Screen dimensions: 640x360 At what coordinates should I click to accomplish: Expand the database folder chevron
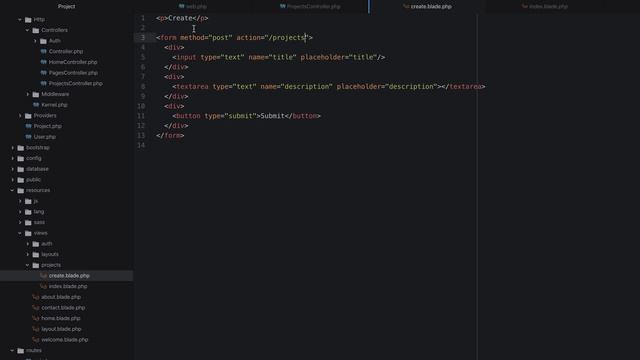pyautogui.click(x=12, y=169)
